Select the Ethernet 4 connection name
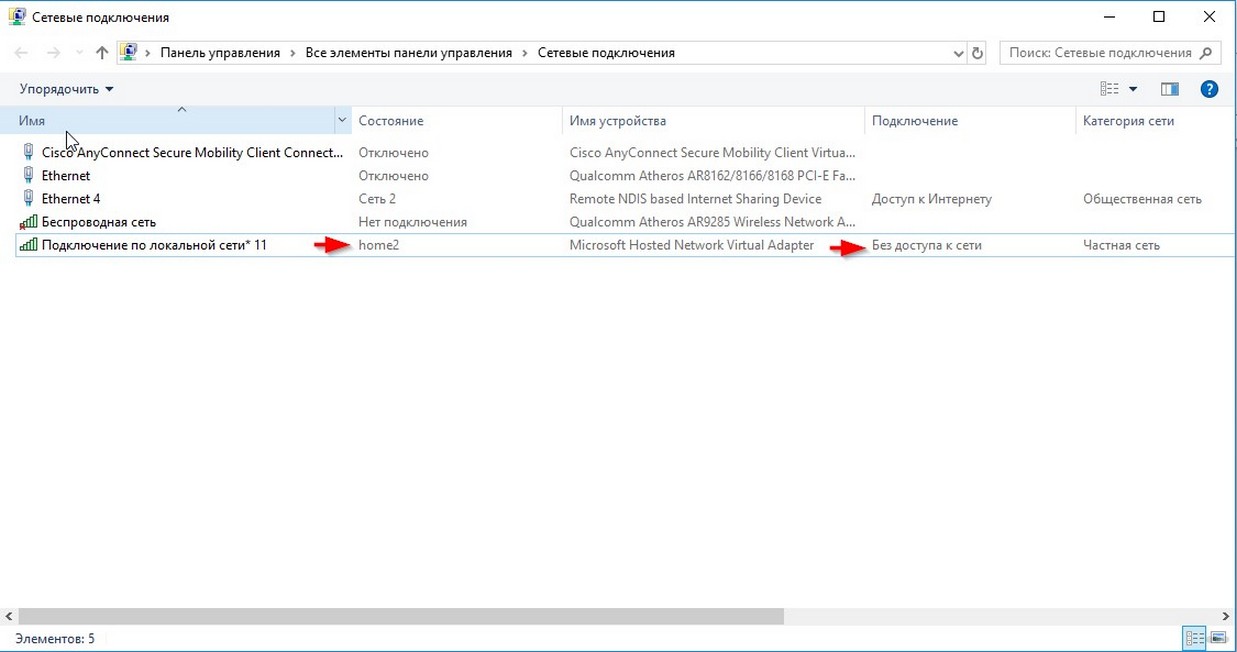Image resolution: width=1237 pixels, height=652 pixels. pos(71,199)
